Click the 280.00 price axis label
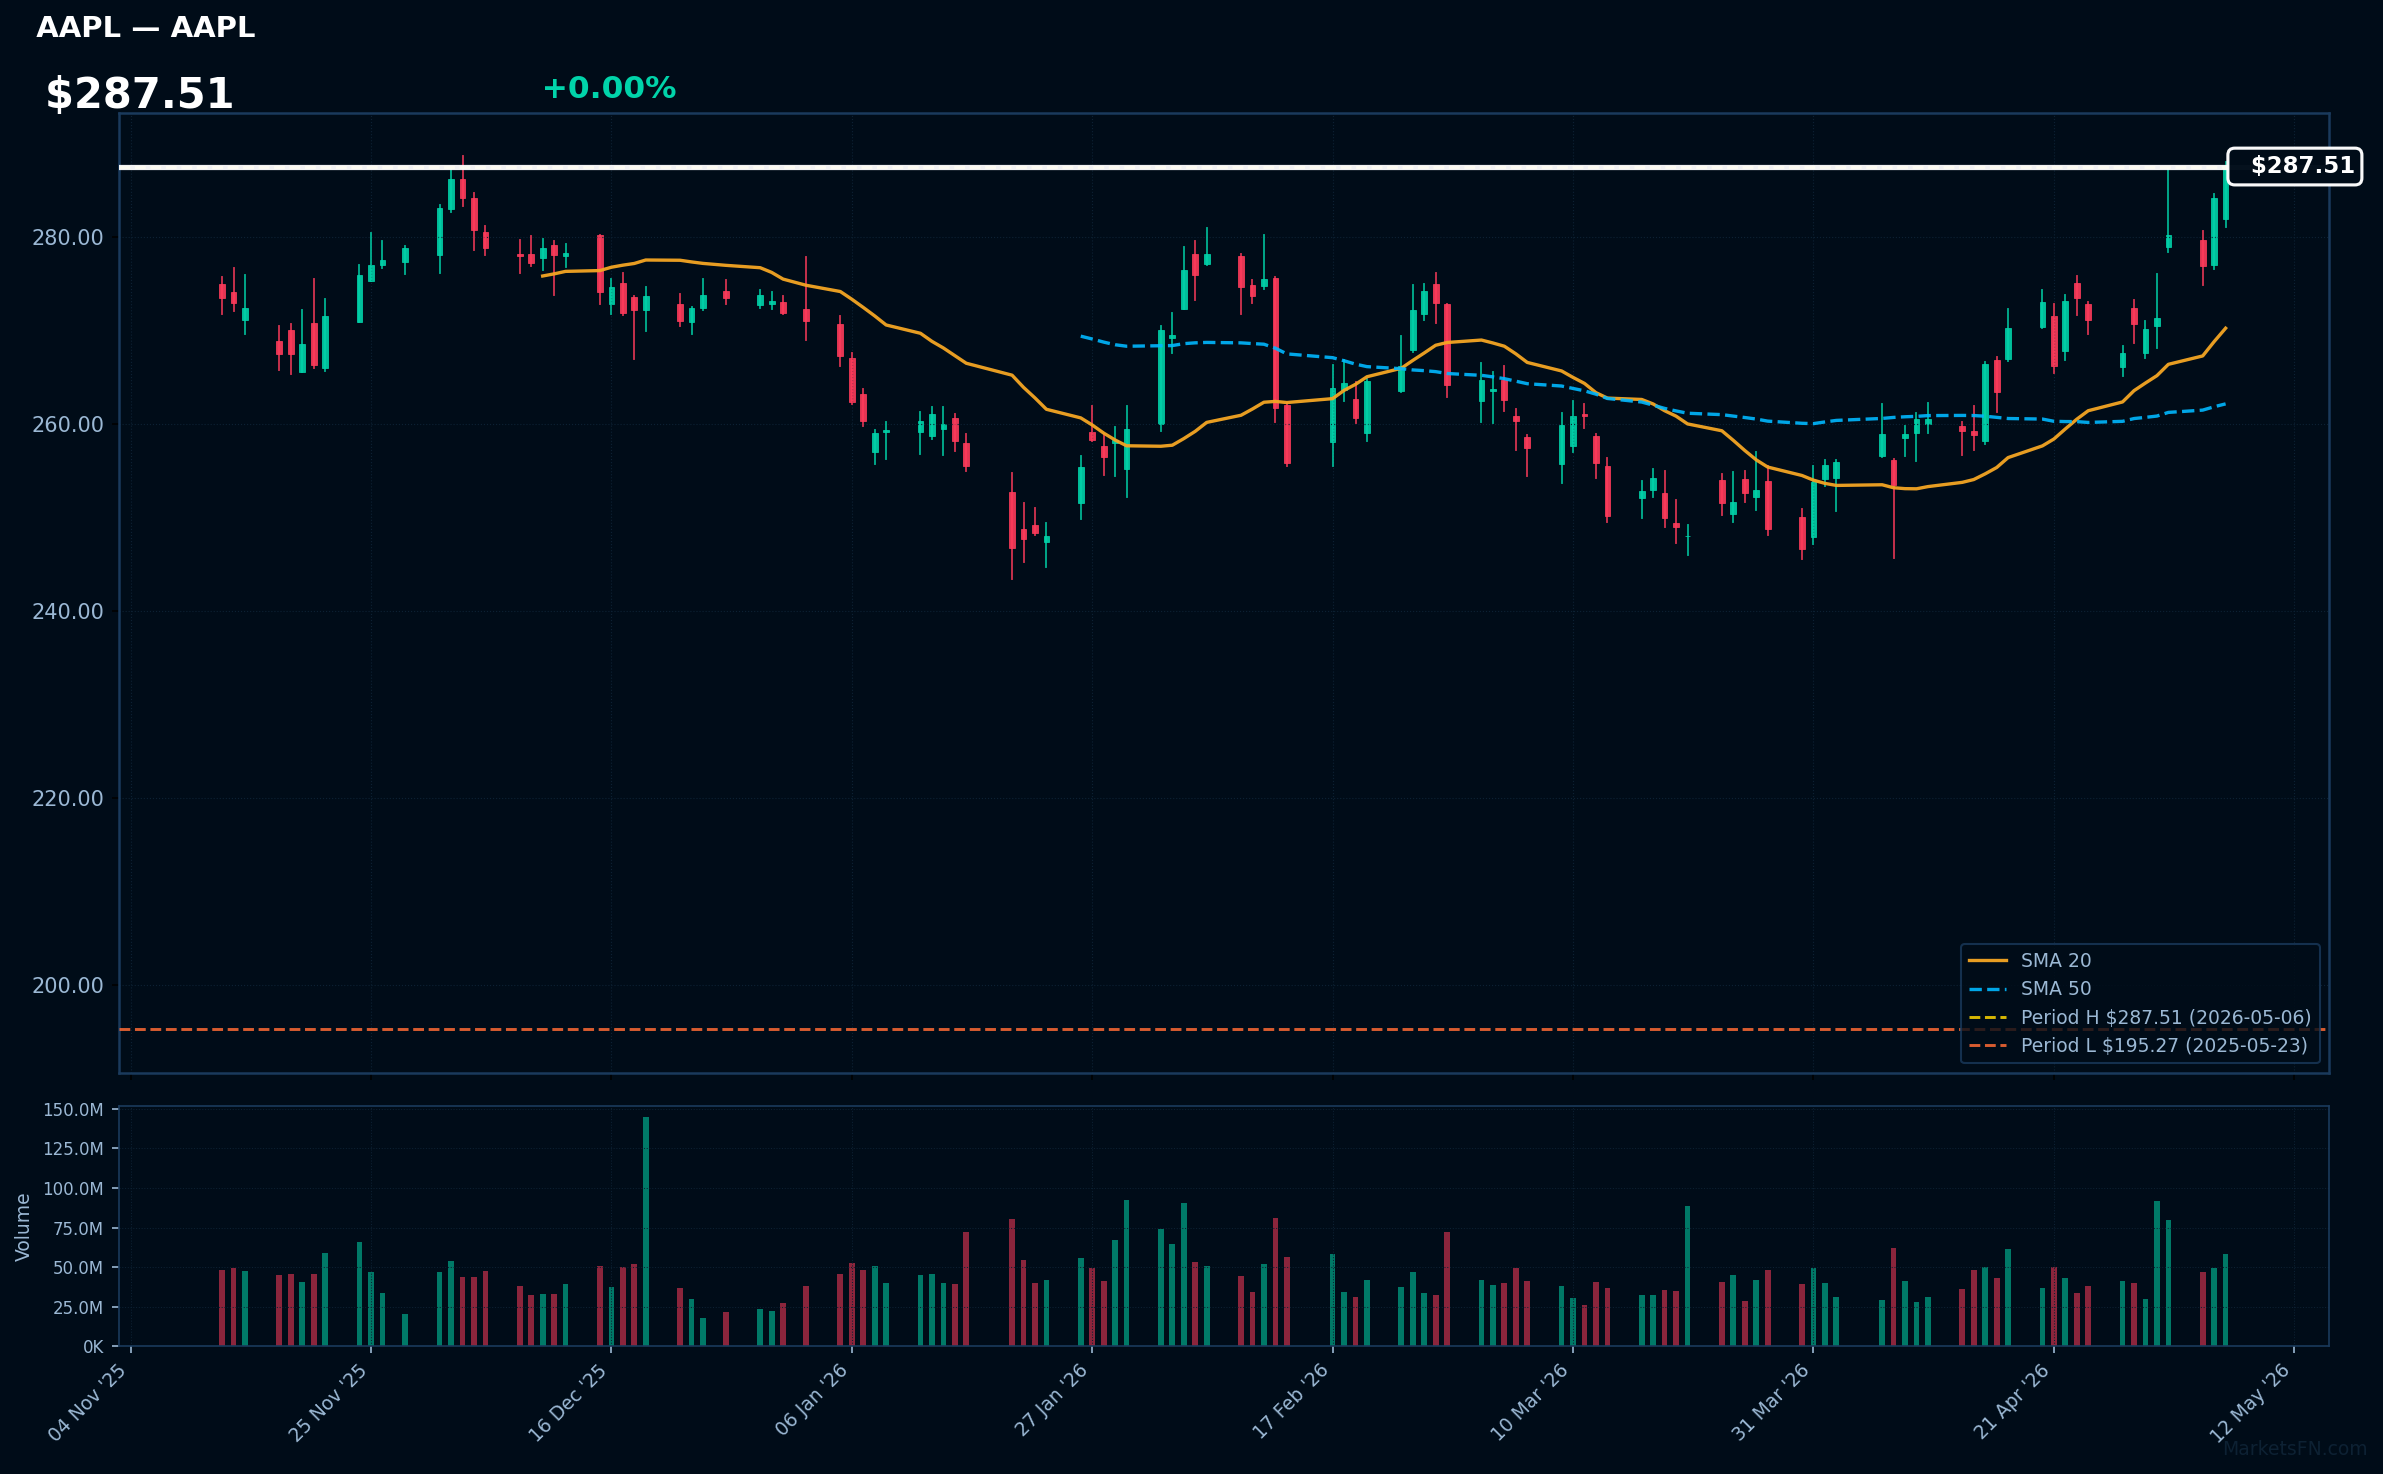 click(68, 238)
